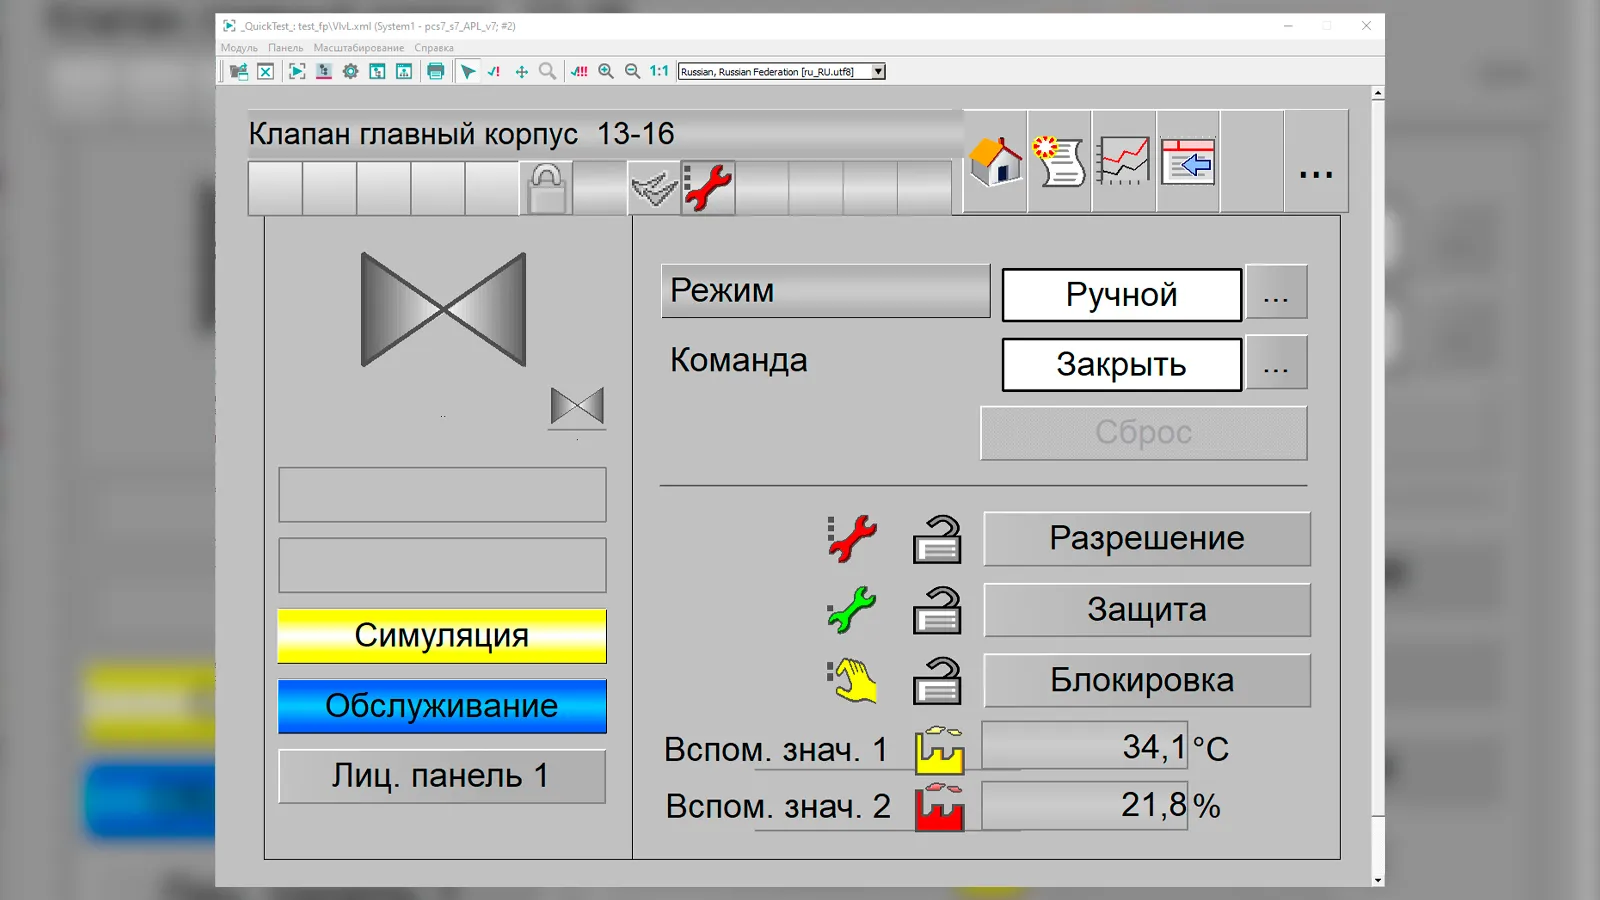Click the 34,1 °C auxiliary value field
The width and height of the screenshot is (1600, 900).
pyautogui.click(x=1084, y=747)
